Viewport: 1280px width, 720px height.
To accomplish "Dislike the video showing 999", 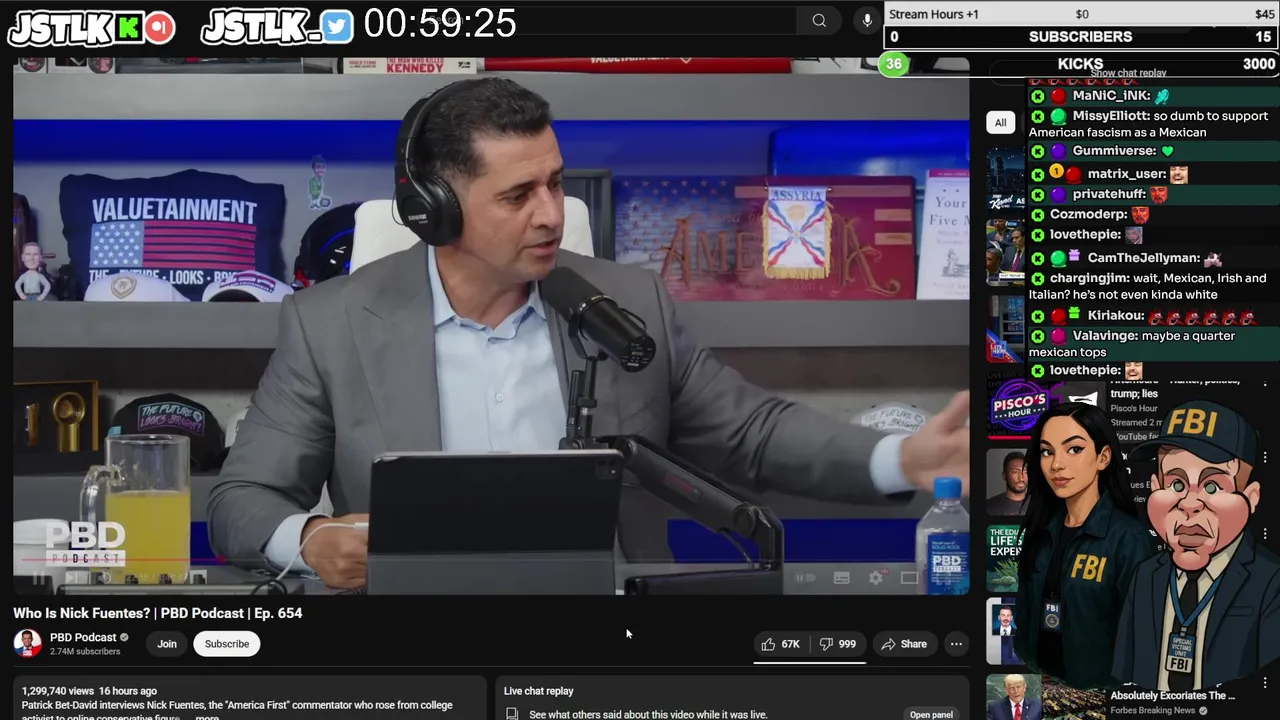I will pos(838,644).
